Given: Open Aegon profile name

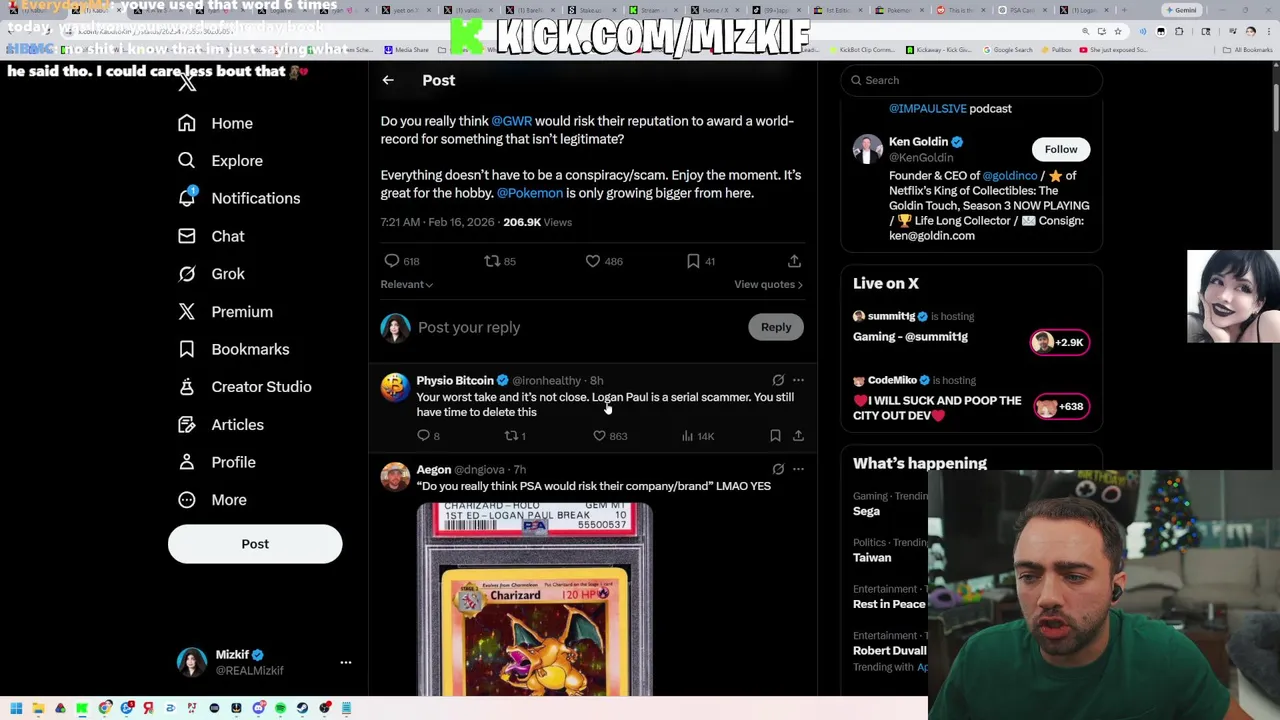Looking at the screenshot, I should [434, 469].
